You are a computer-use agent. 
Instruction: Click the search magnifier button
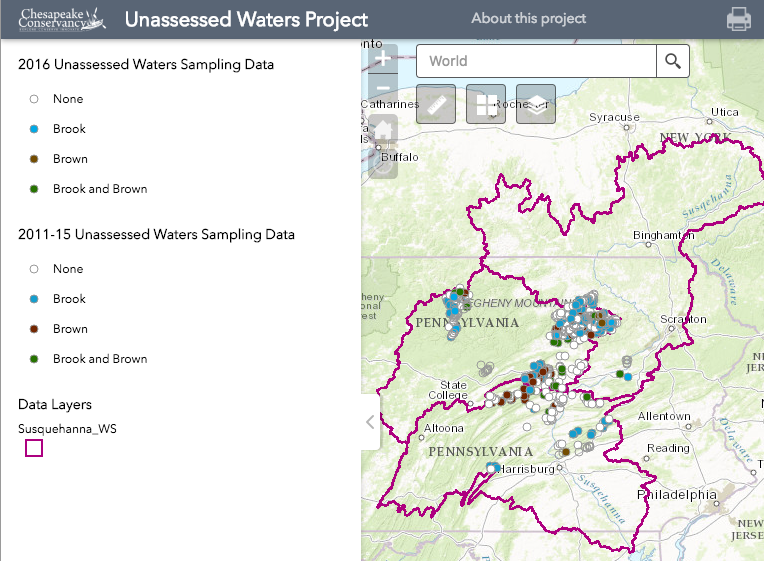click(673, 61)
